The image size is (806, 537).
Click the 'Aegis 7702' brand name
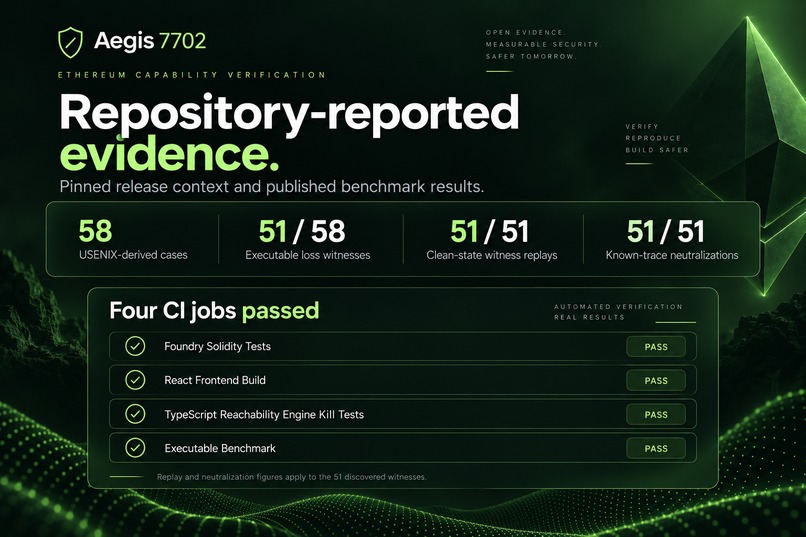pyautogui.click(x=150, y=41)
